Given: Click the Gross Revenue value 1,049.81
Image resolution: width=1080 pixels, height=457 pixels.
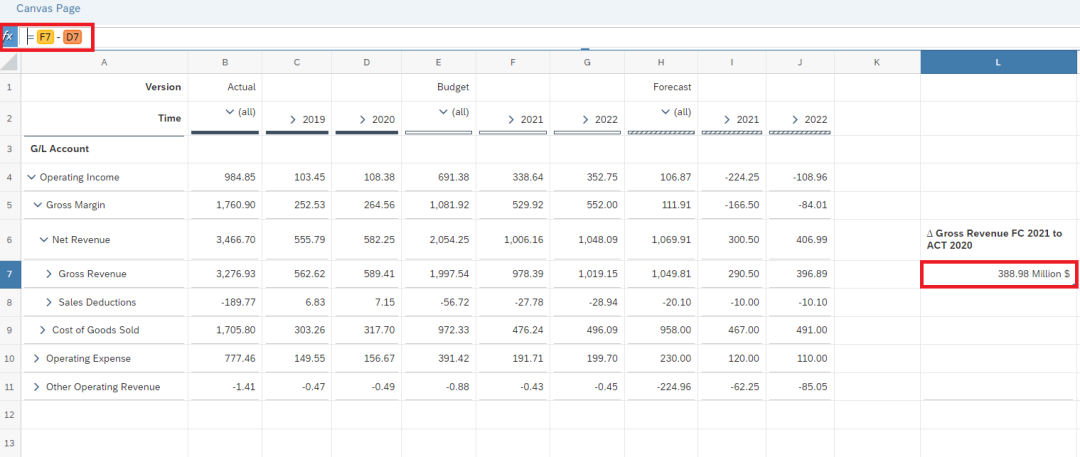Looking at the screenshot, I should (670, 274).
